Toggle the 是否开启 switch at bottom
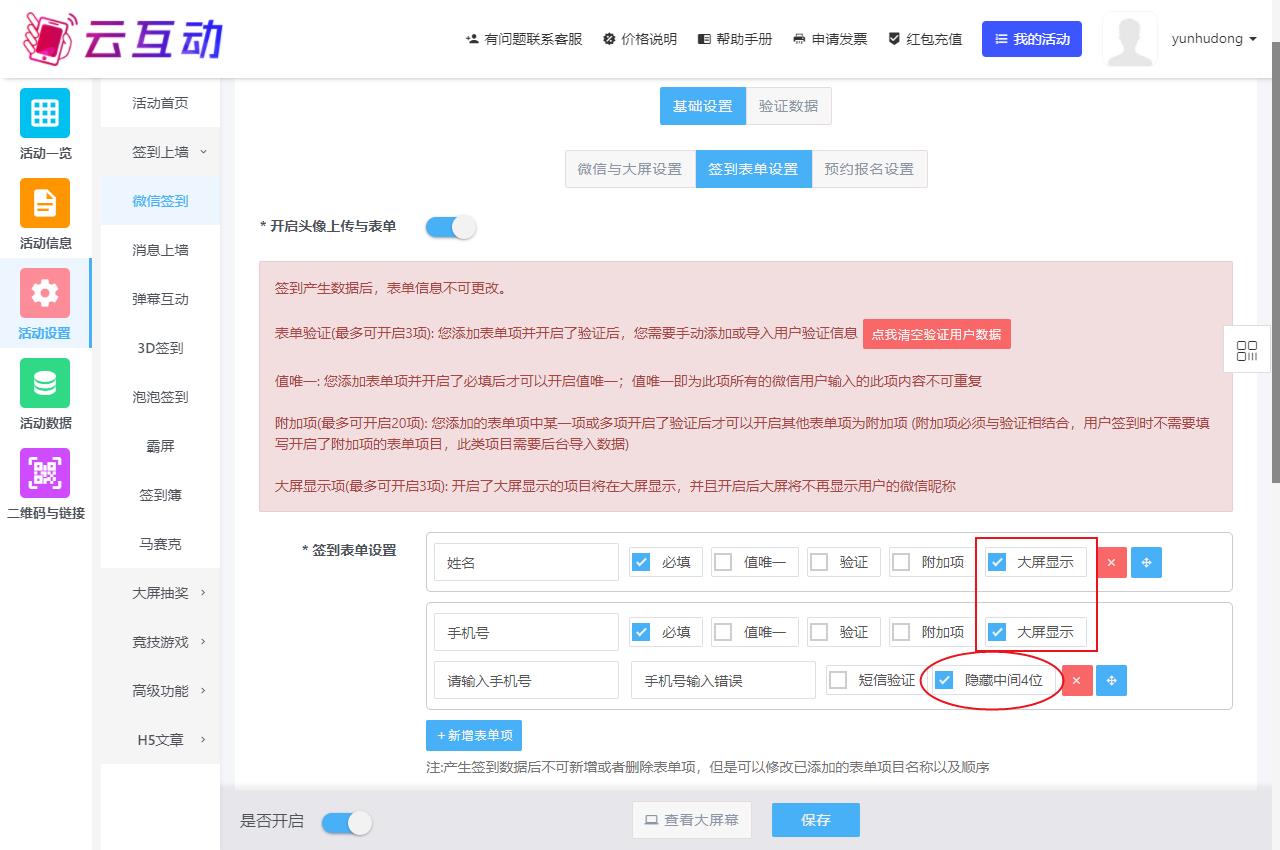This screenshot has height=850, width=1280. tap(346, 822)
